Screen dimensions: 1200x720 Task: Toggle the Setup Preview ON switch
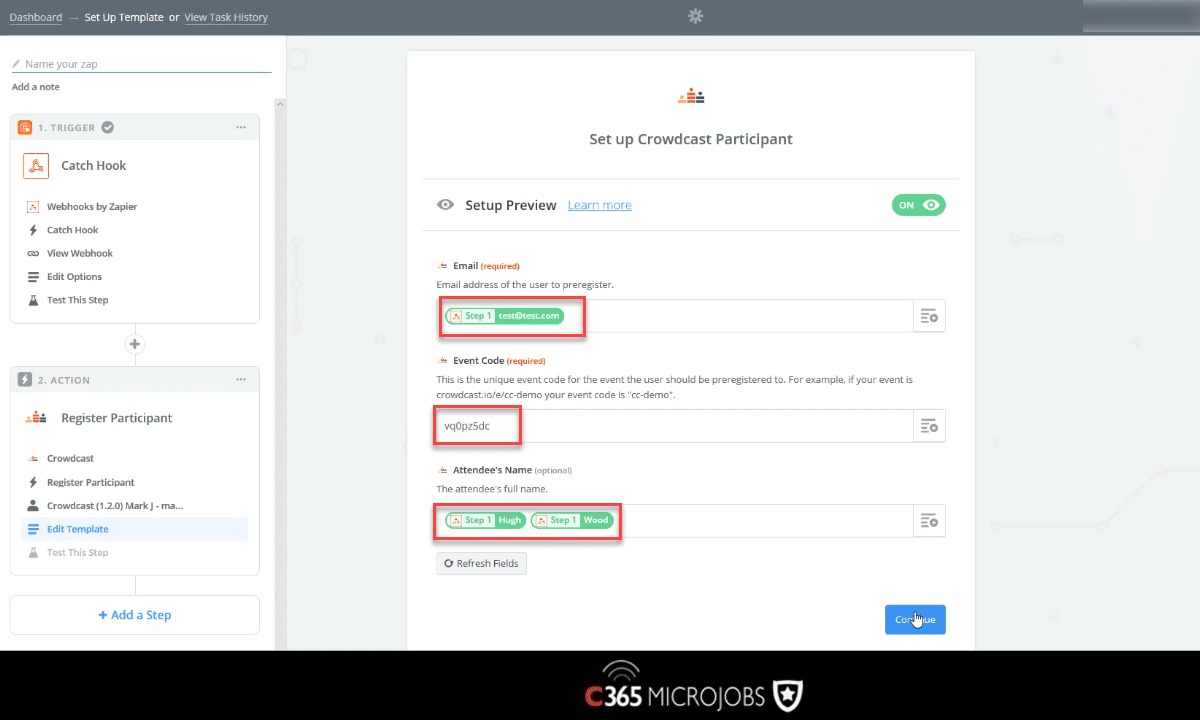pos(919,205)
